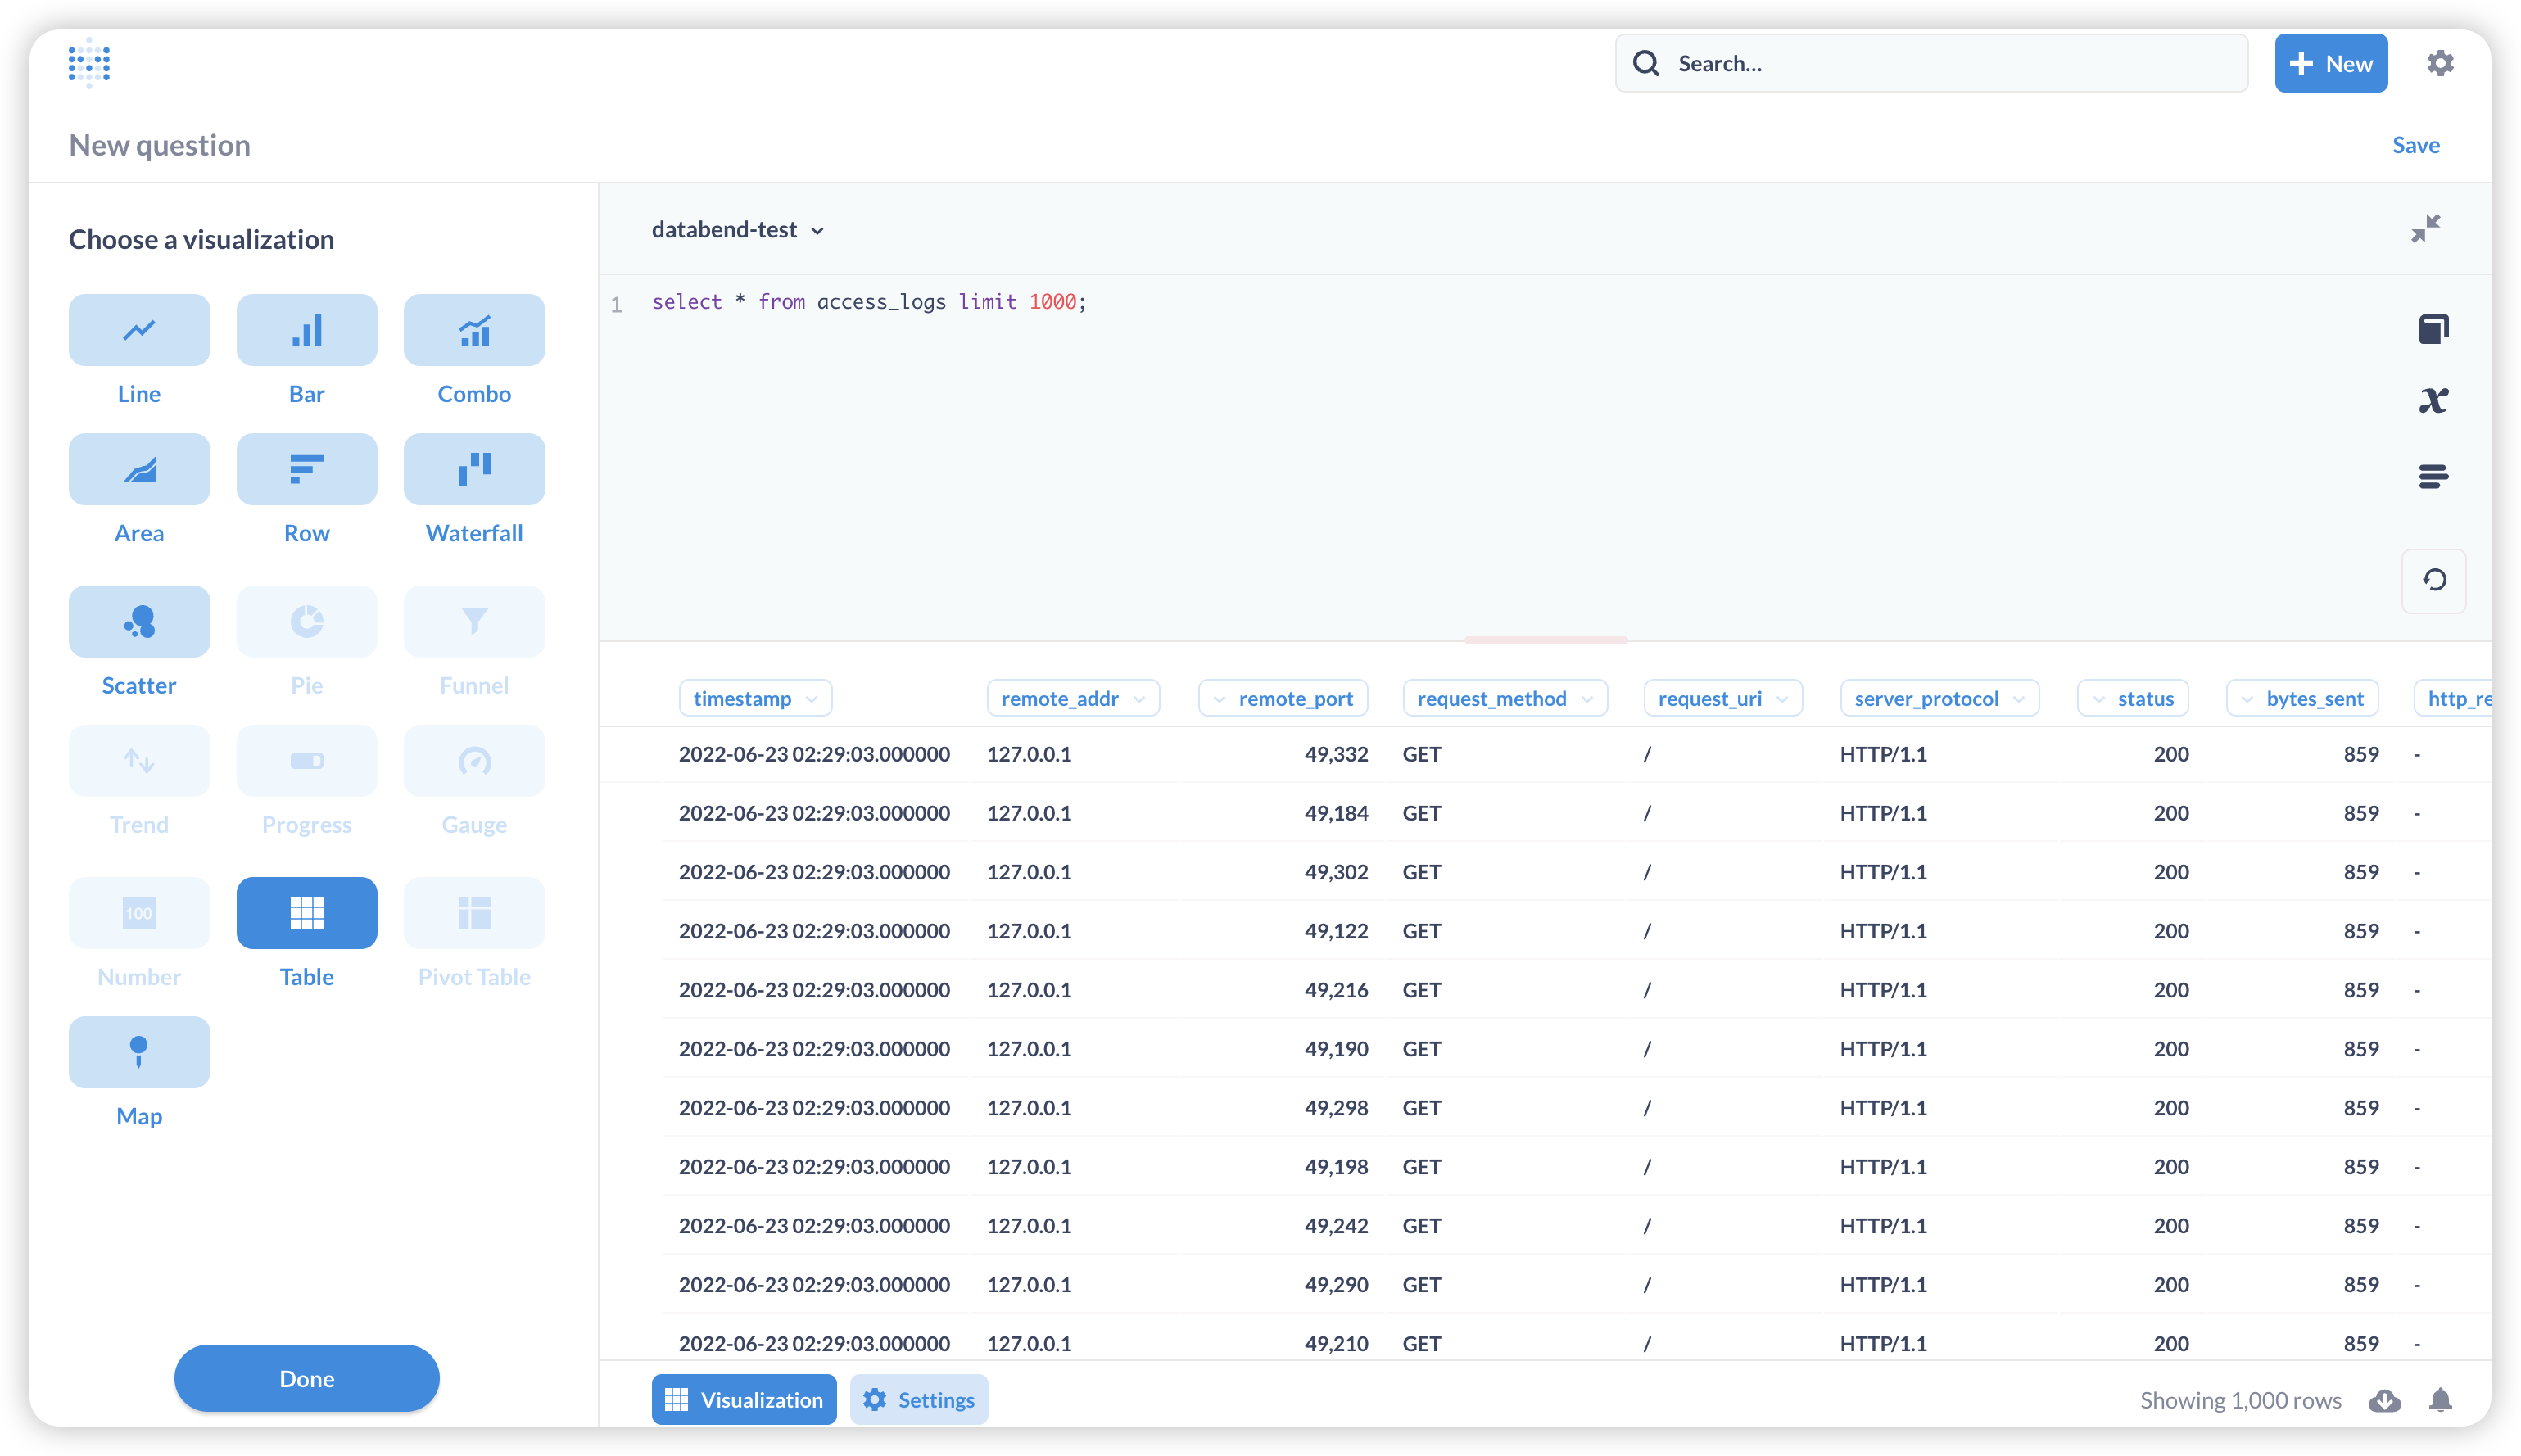Open the timestamp column header menu
Screen dimensions: 2521x1456
[755, 698]
